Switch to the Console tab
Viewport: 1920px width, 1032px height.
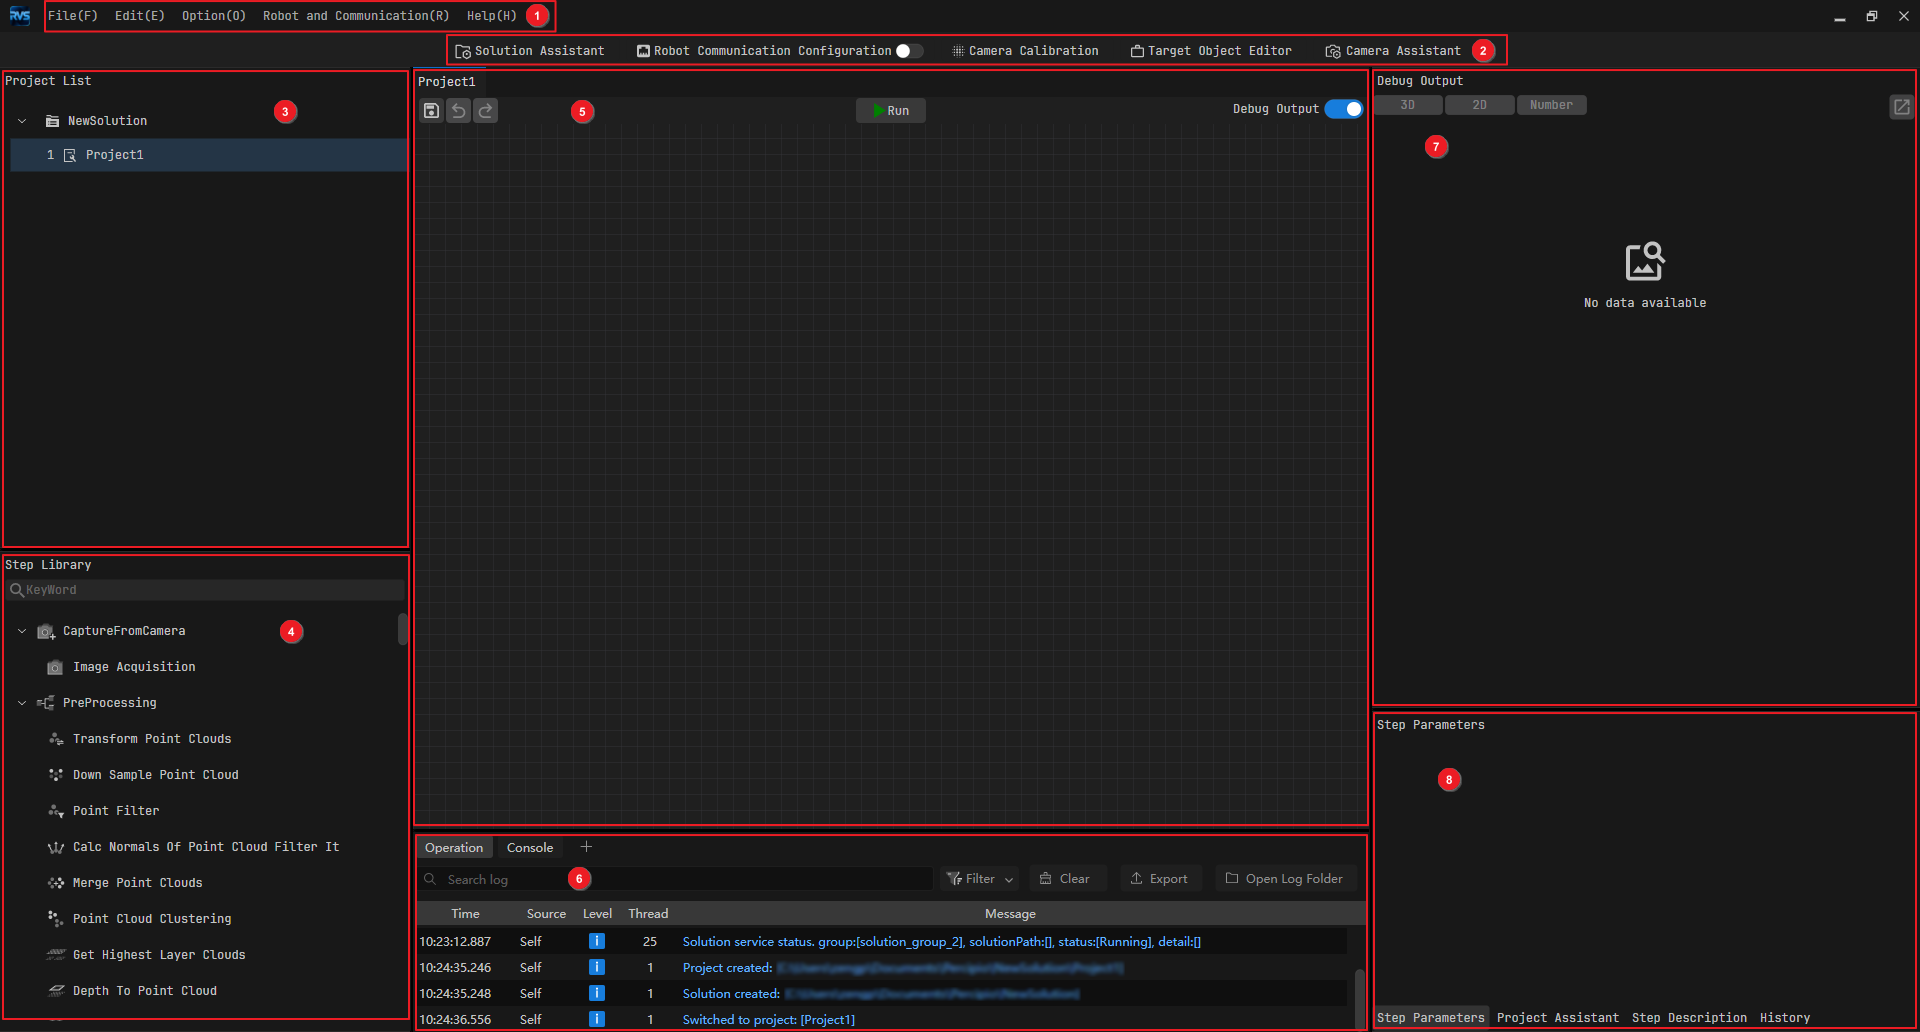point(530,848)
